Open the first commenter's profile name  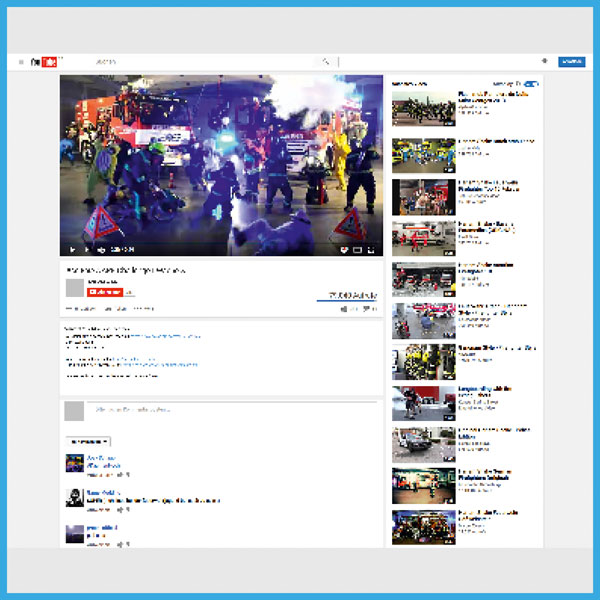(x=100, y=458)
